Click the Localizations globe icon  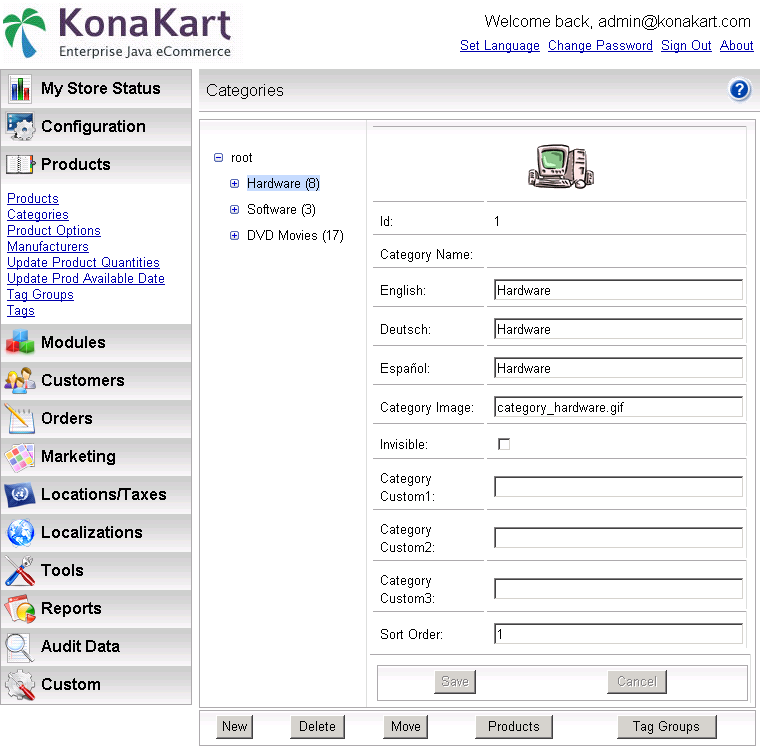pyautogui.click(x=20, y=532)
